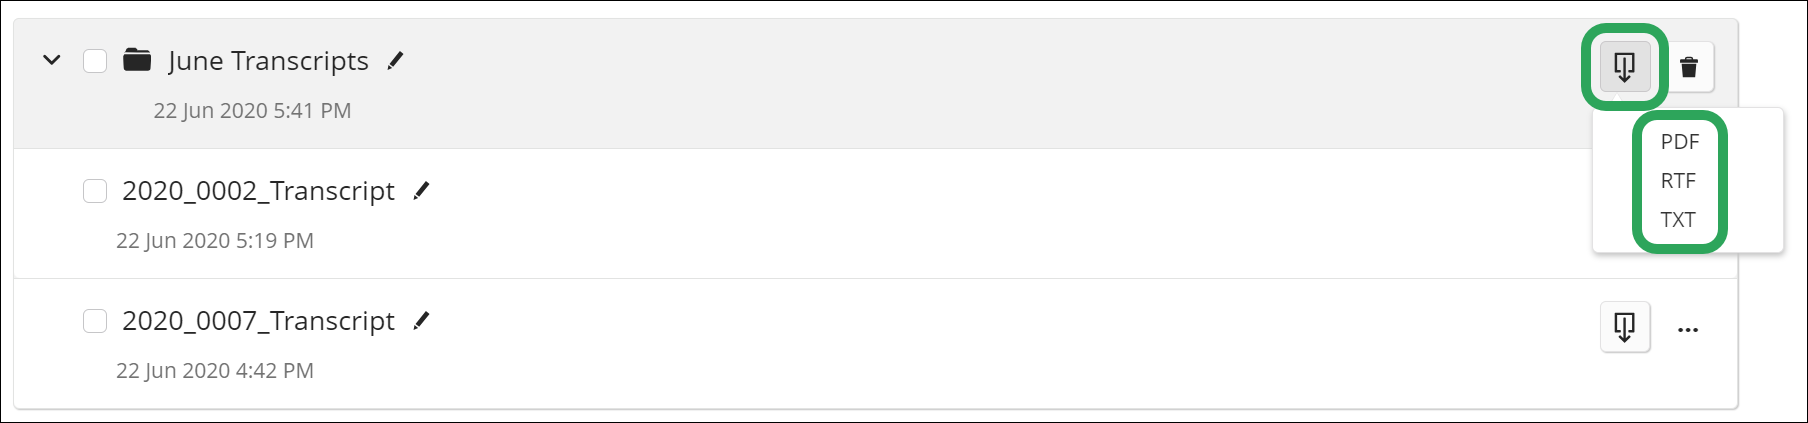The image size is (1808, 423).
Task: Choose RTF from the download menu
Action: pyautogui.click(x=1678, y=181)
